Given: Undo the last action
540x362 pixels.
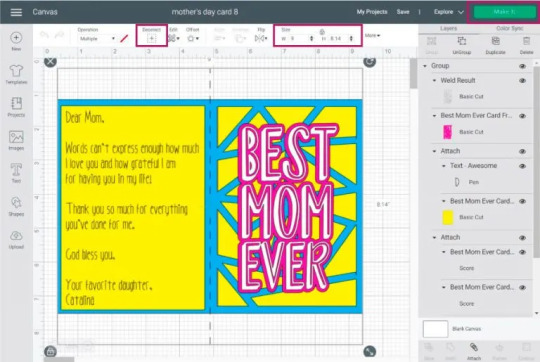Looking at the screenshot, I should tap(44, 35).
